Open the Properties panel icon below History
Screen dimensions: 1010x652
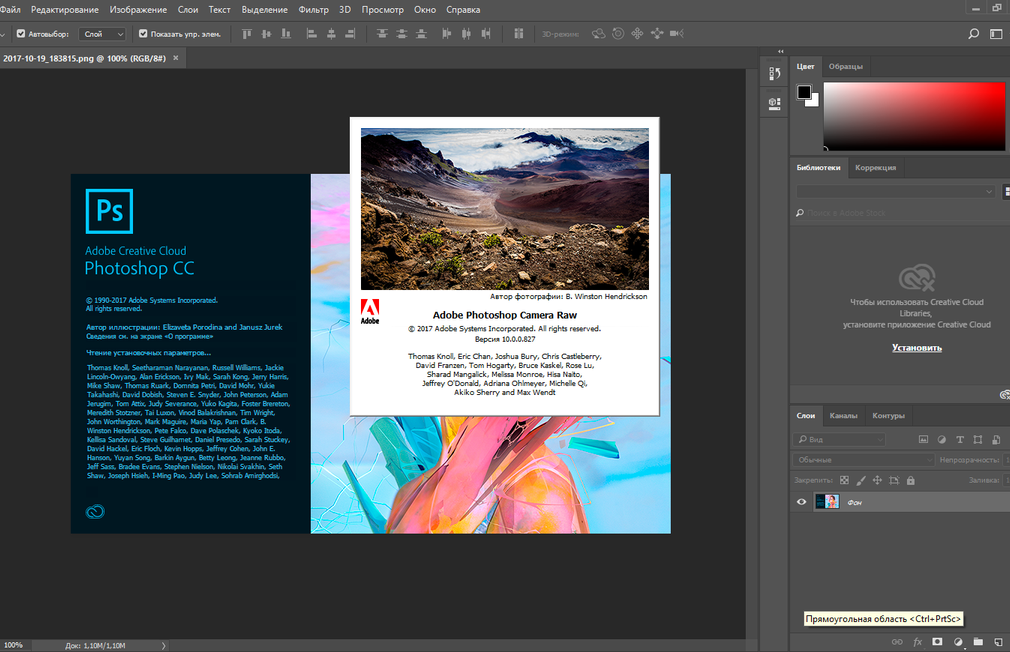(x=775, y=103)
